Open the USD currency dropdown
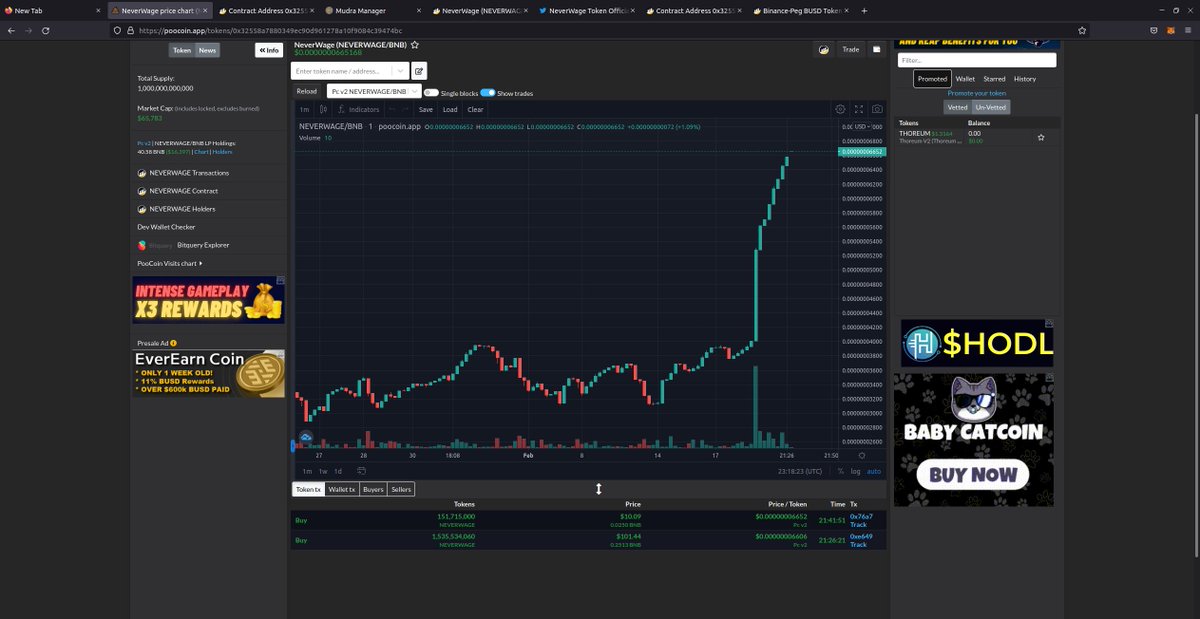Image resolution: width=1200 pixels, height=619 pixels. [x=863, y=127]
